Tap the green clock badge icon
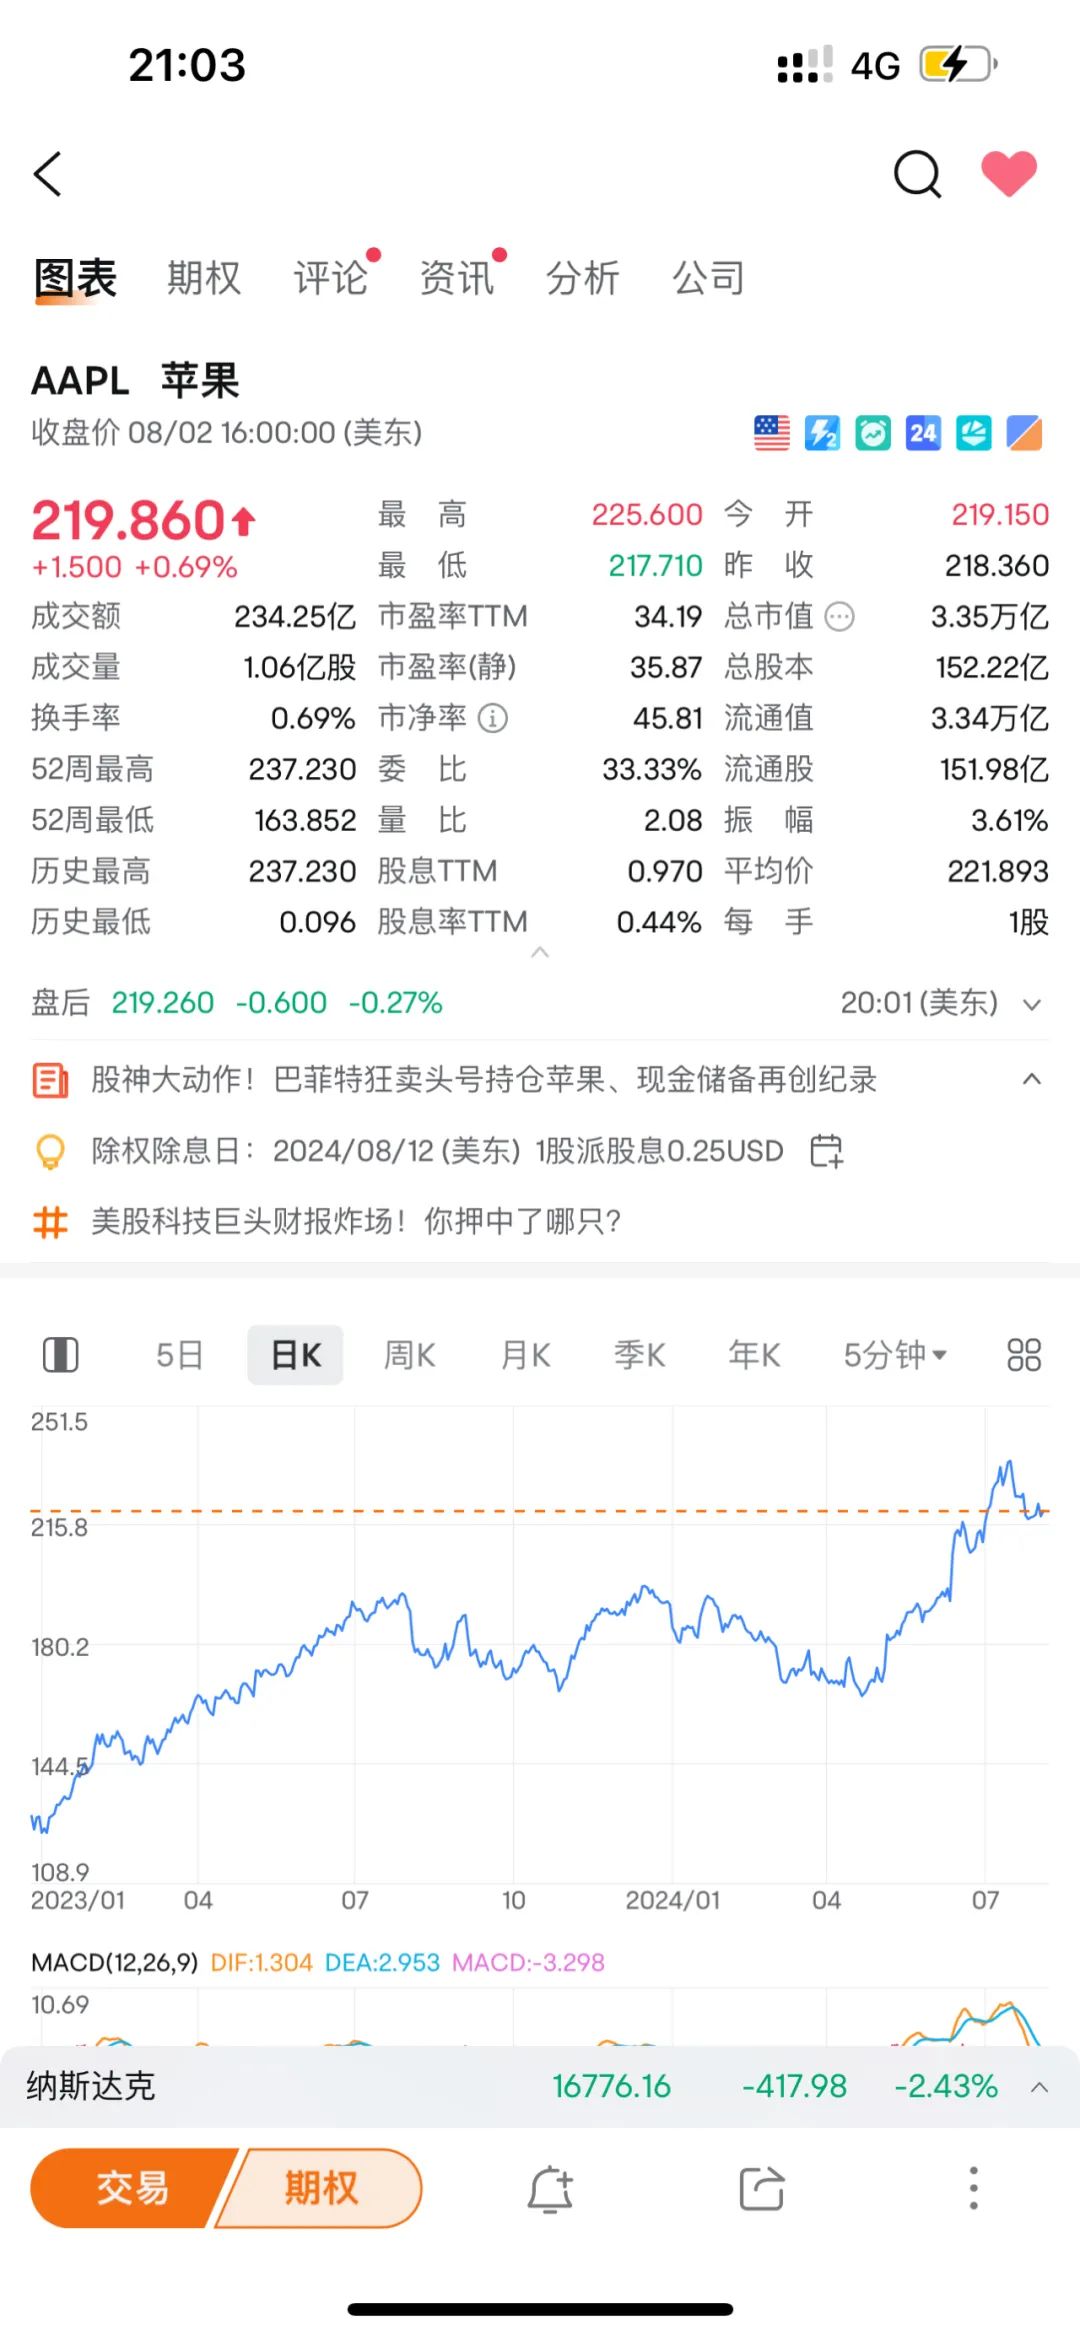Viewport: 1080px width, 2336px height. click(873, 433)
